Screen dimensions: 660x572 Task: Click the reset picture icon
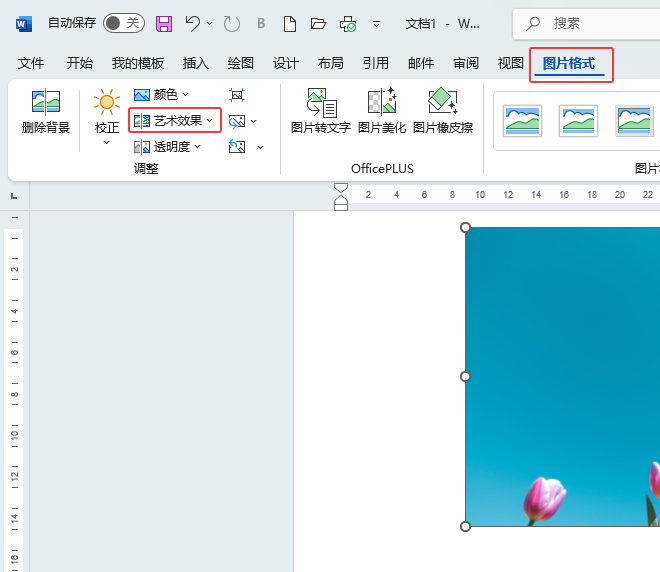[x=237, y=147]
